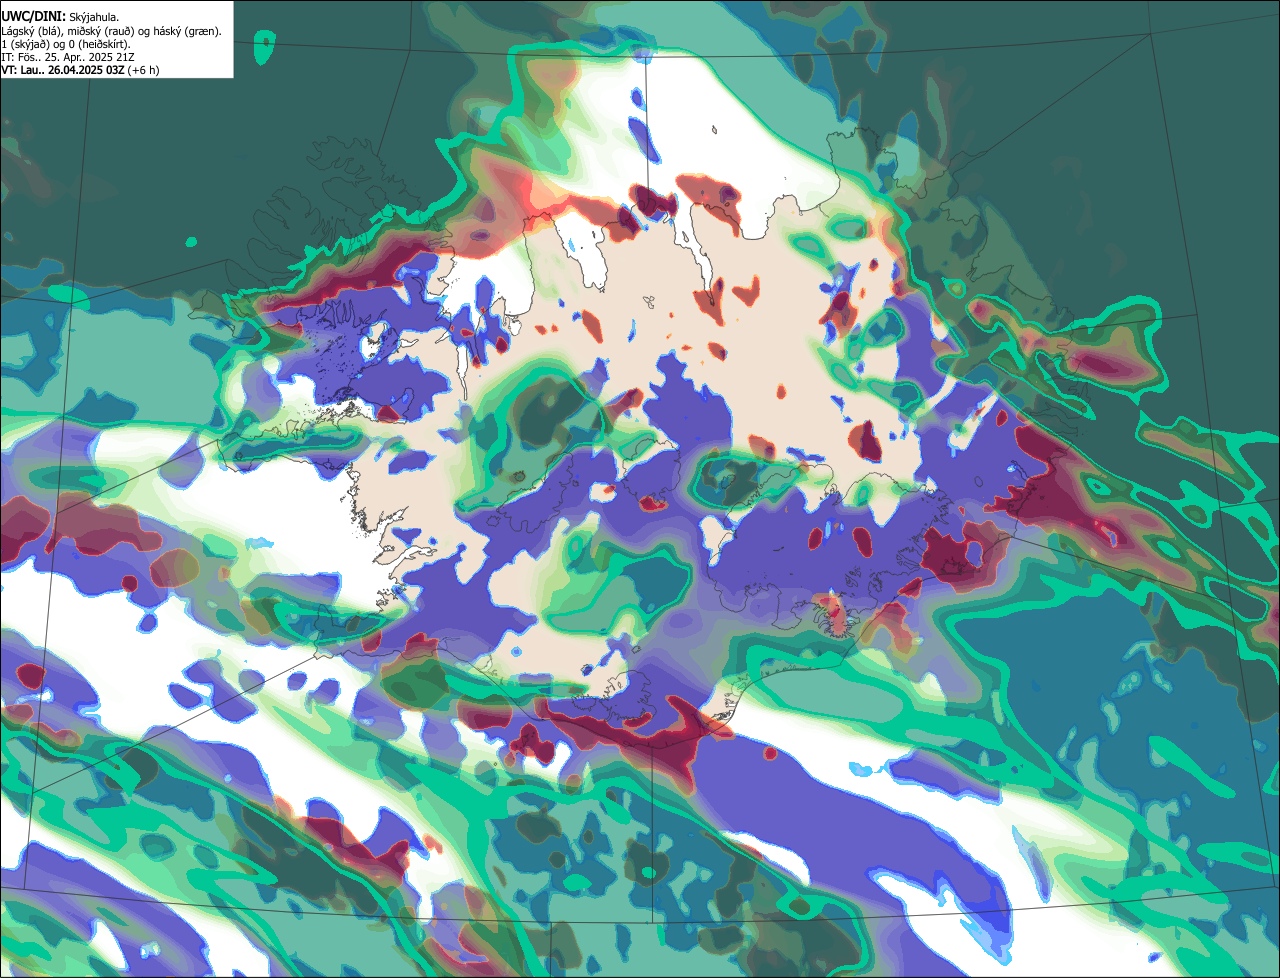Click the 'UWC/DINI:' title label
The width and height of the screenshot is (1280, 978).
pos(33,17)
